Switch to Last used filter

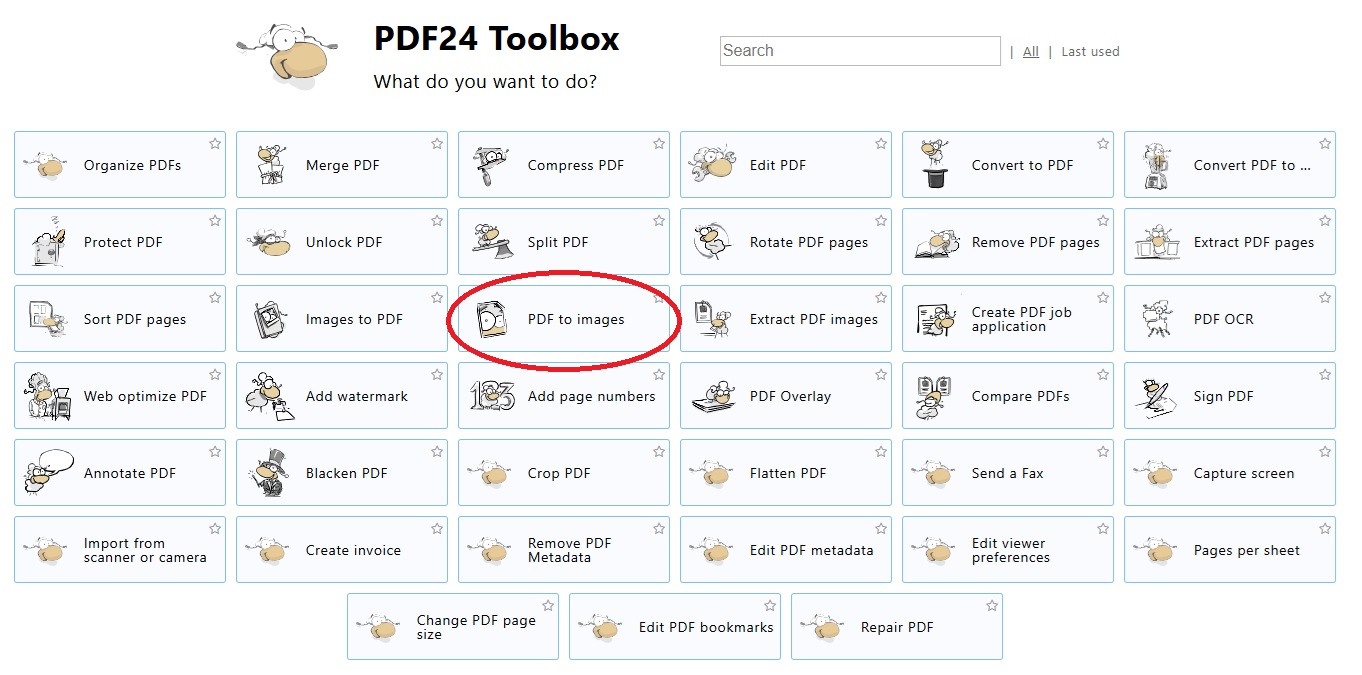pos(1090,52)
